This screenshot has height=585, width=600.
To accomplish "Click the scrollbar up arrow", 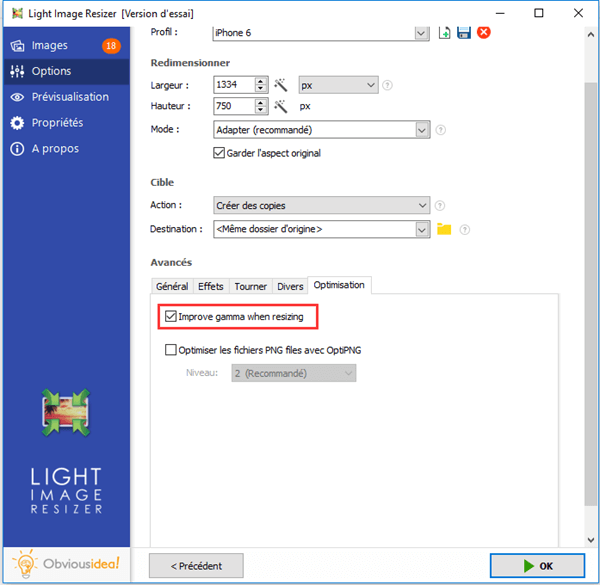I will 590,35.
